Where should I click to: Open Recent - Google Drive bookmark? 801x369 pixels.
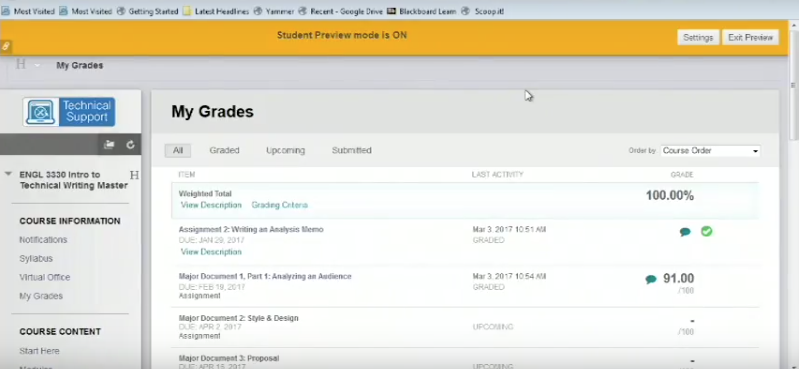pos(340,11)
